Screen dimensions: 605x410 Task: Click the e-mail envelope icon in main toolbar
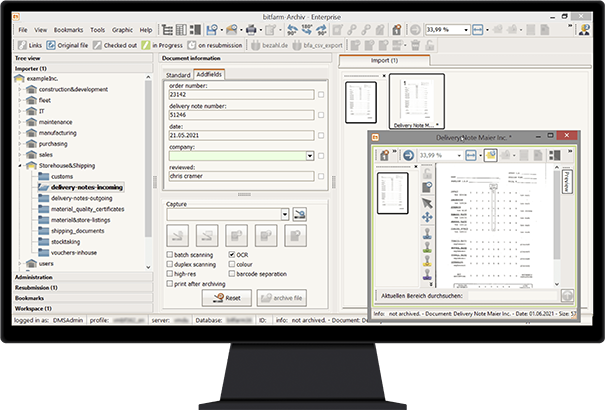(232, 30)
